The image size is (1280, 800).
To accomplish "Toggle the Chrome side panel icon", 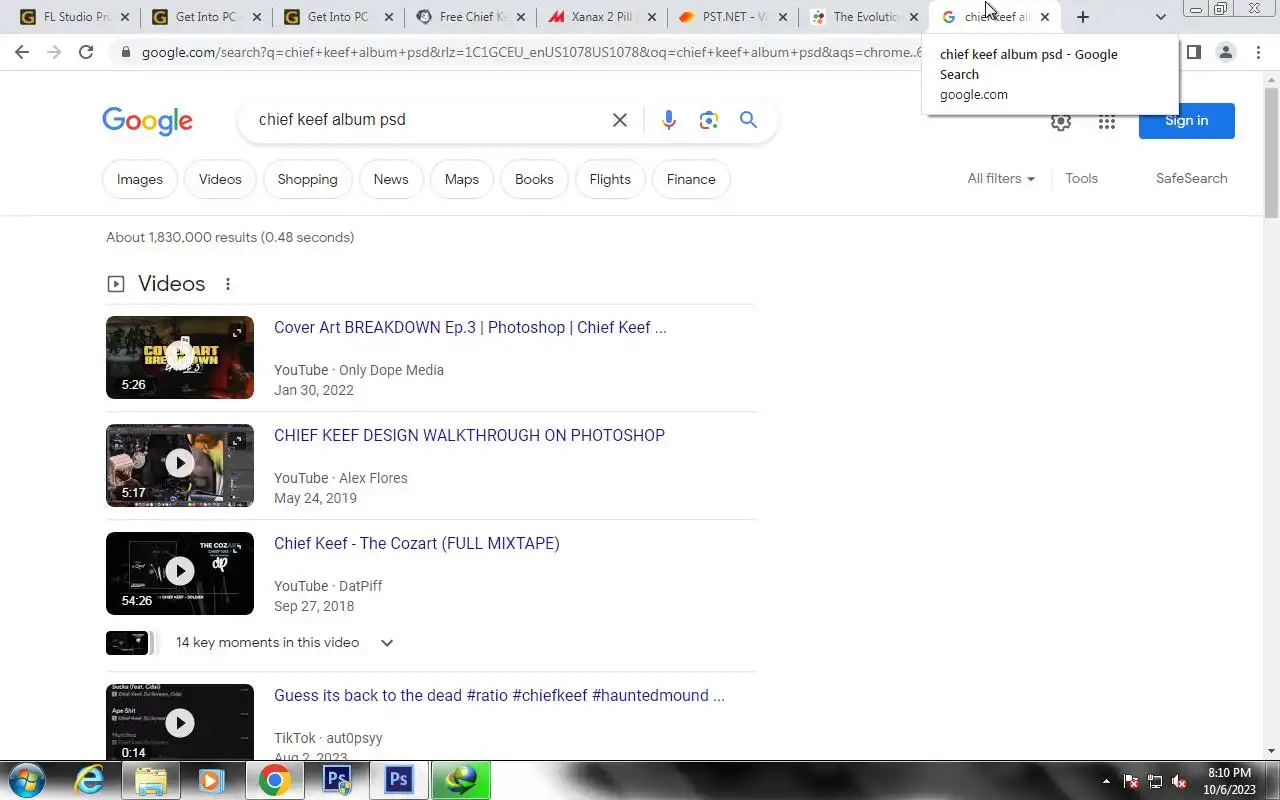I will click(1193, 52).
